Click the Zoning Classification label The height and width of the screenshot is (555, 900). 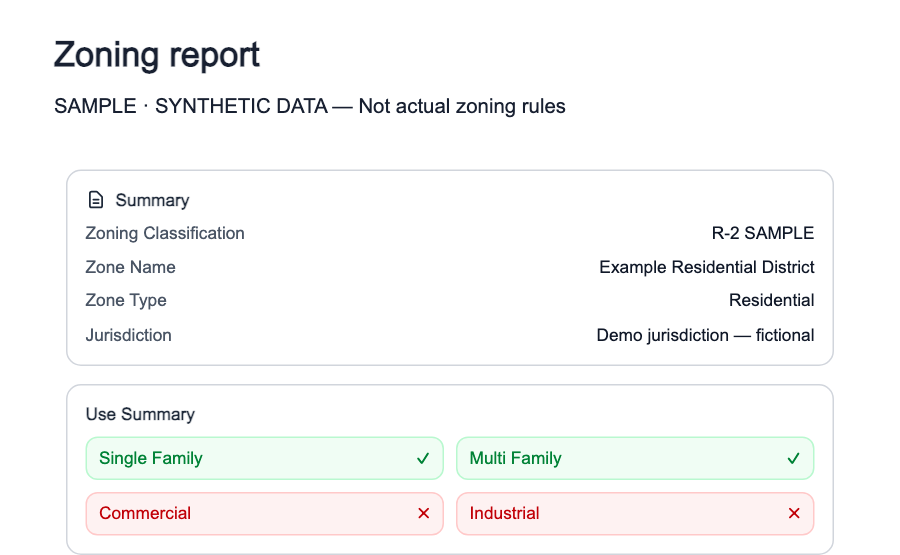(165, 233)
